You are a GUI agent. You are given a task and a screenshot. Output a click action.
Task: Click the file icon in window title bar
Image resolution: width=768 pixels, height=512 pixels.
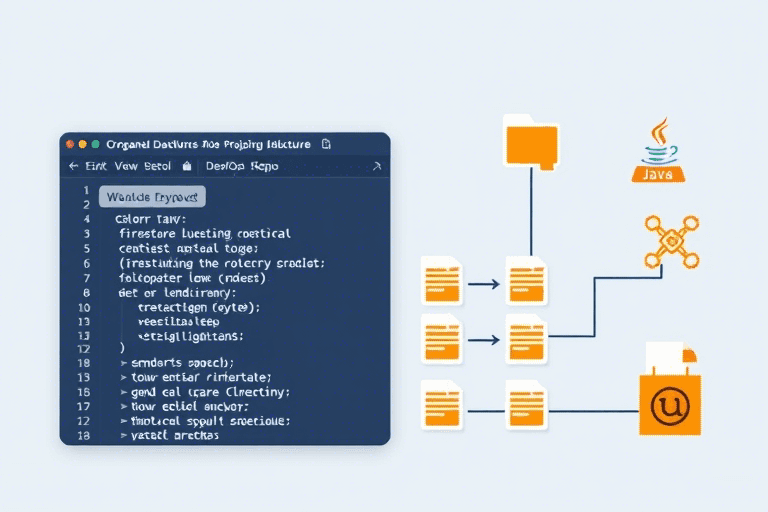pos(327,144)
